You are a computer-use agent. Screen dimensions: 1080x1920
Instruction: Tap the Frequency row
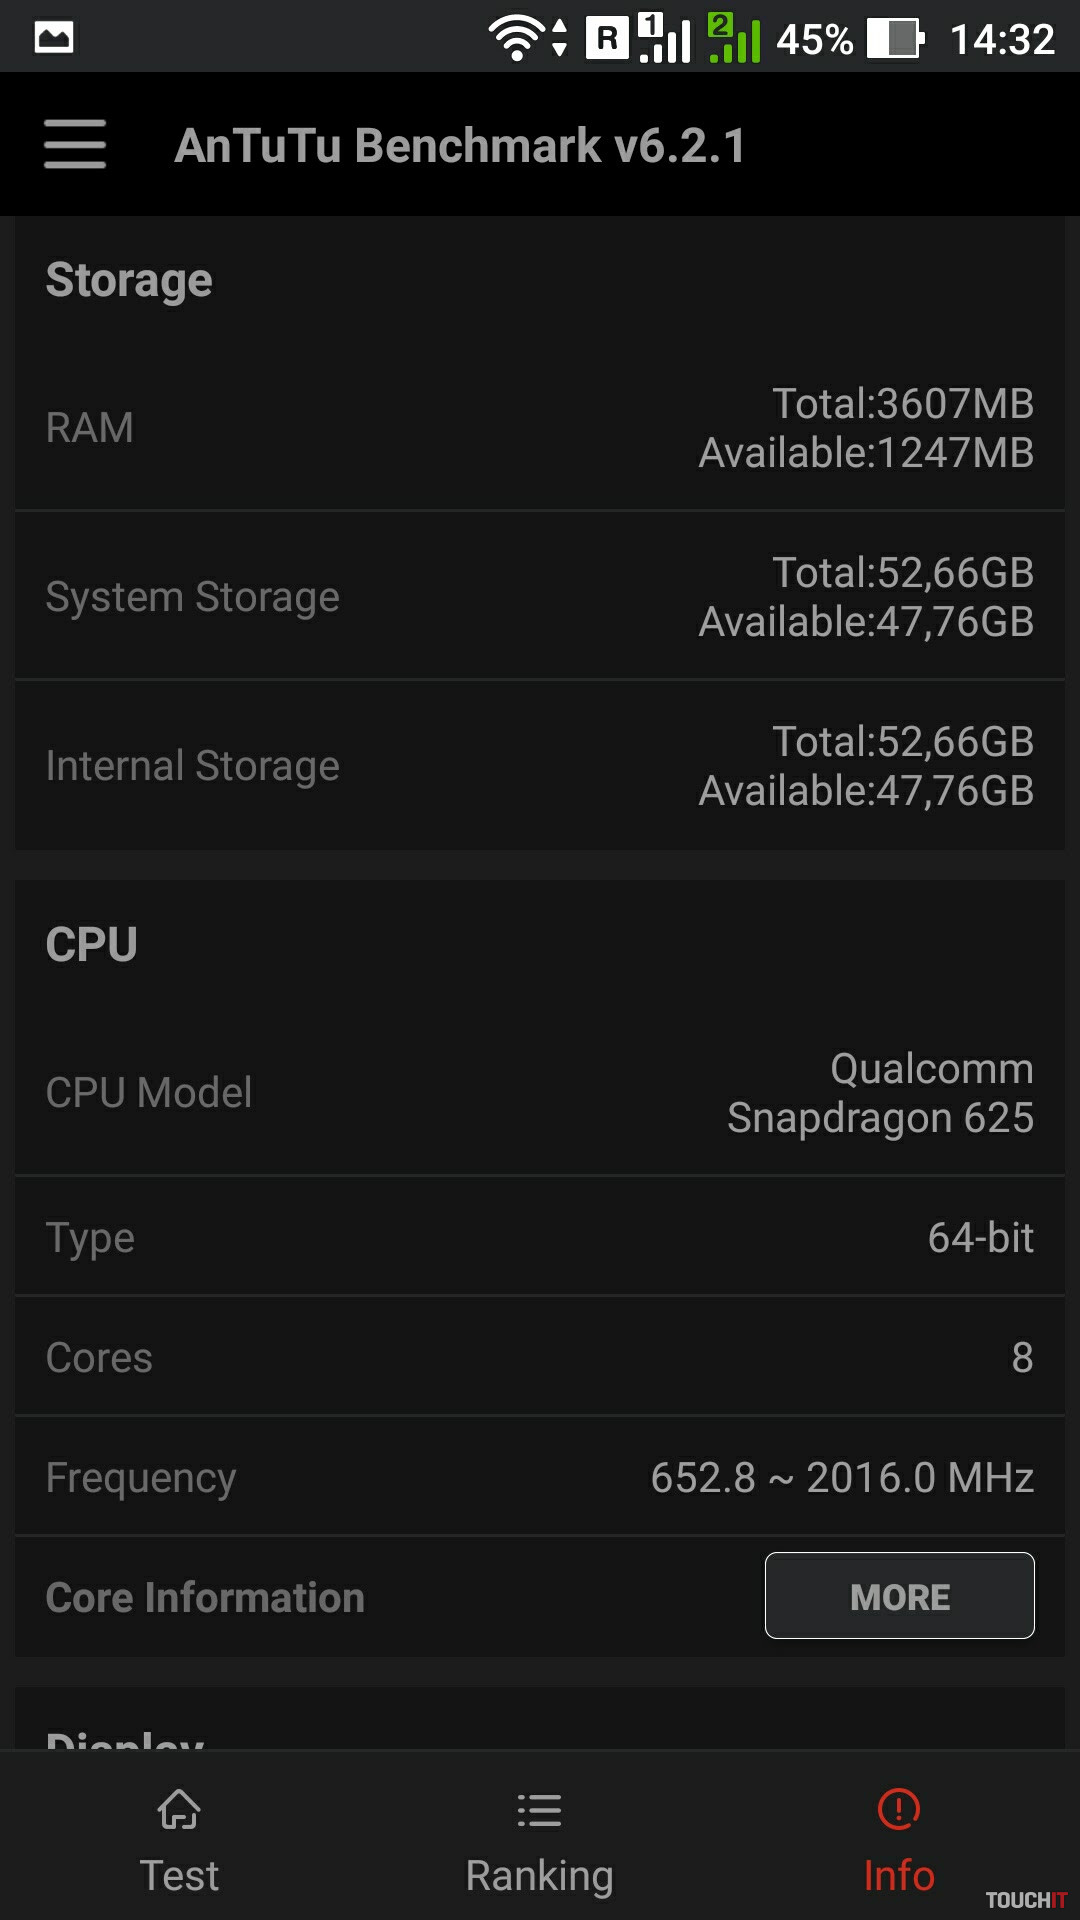(540, 1477)
